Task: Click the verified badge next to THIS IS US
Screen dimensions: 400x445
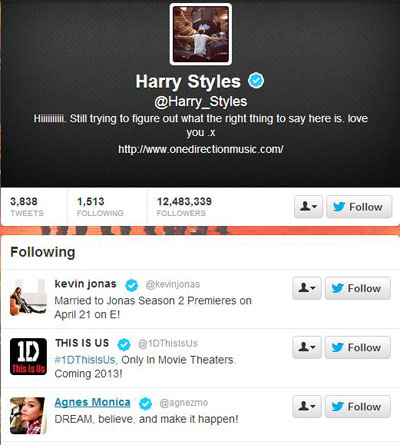Action: pyautogui.click(x=124, y=344)
